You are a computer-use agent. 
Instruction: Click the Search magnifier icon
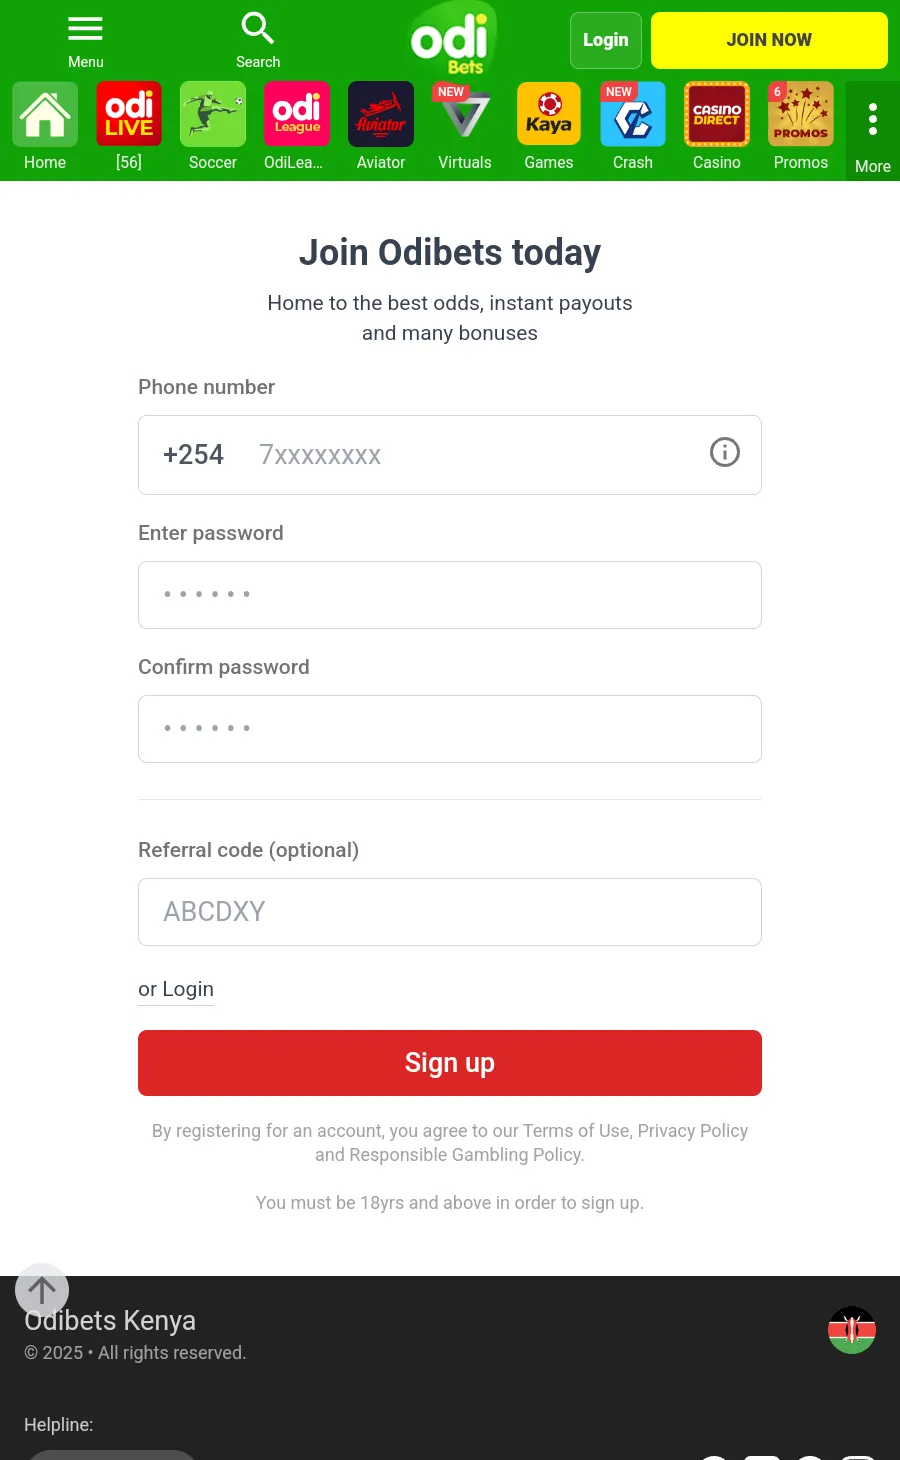[x=257, y=29]
